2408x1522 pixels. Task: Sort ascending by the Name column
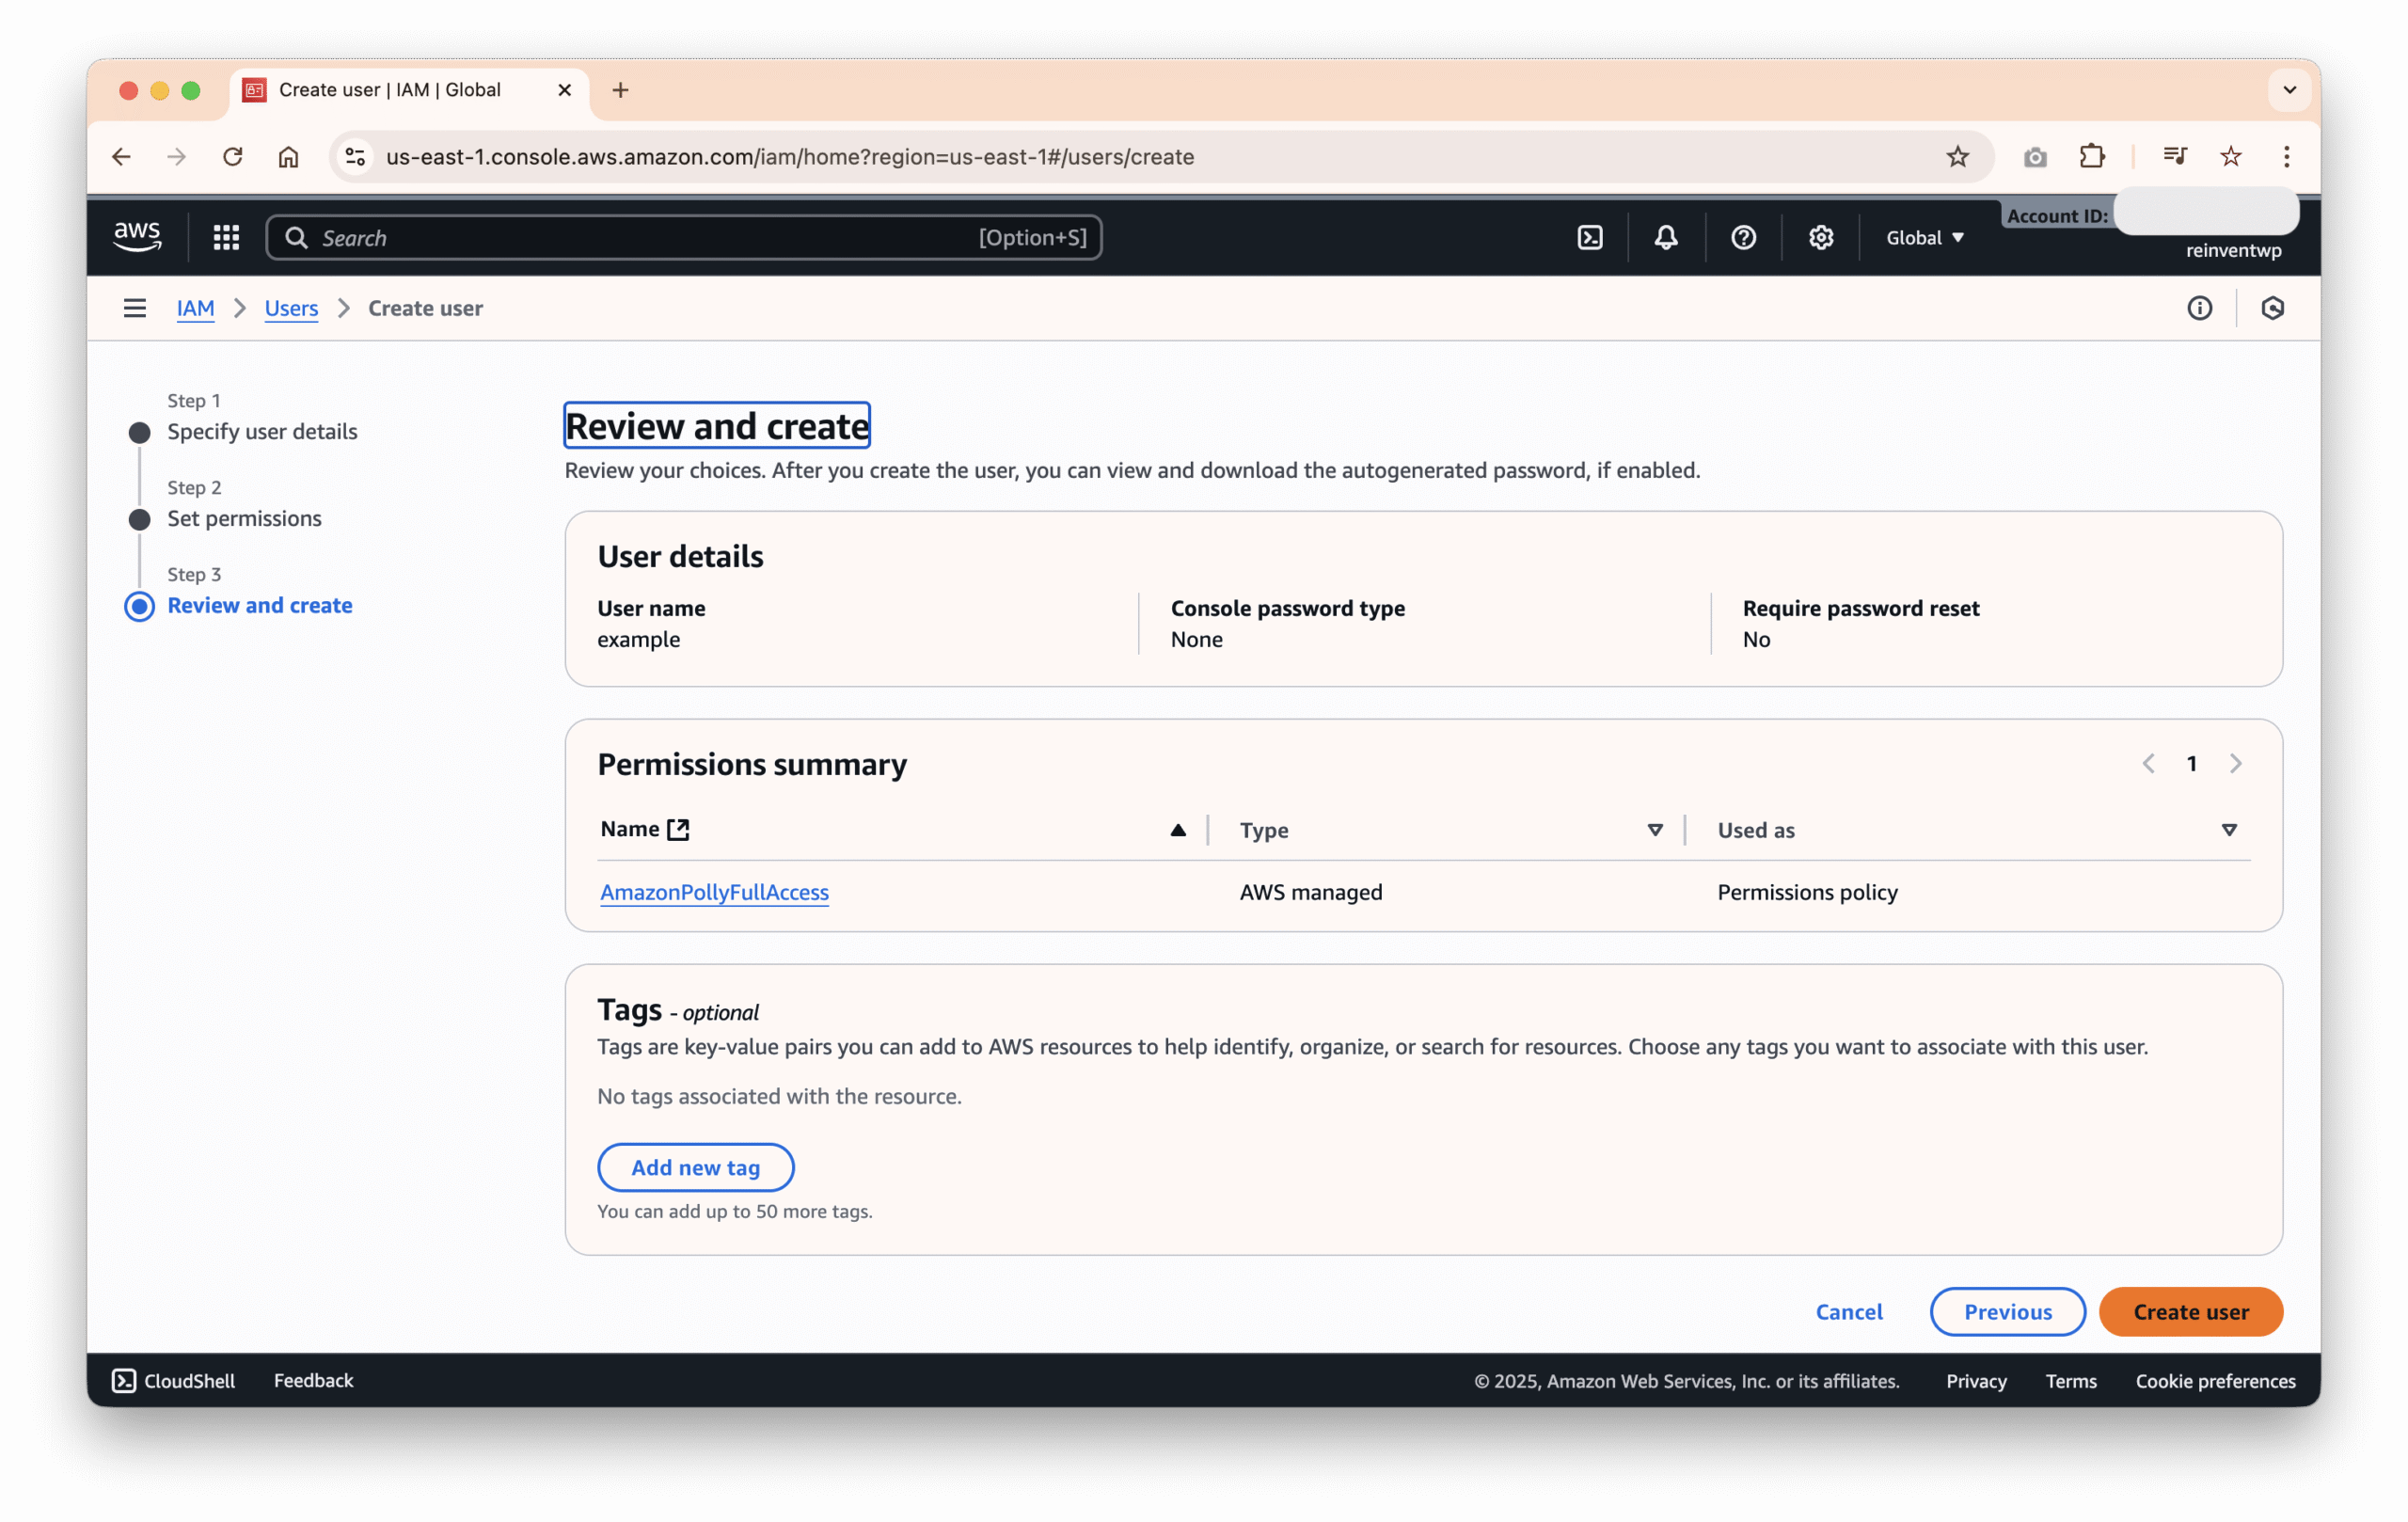point(1178,830)
